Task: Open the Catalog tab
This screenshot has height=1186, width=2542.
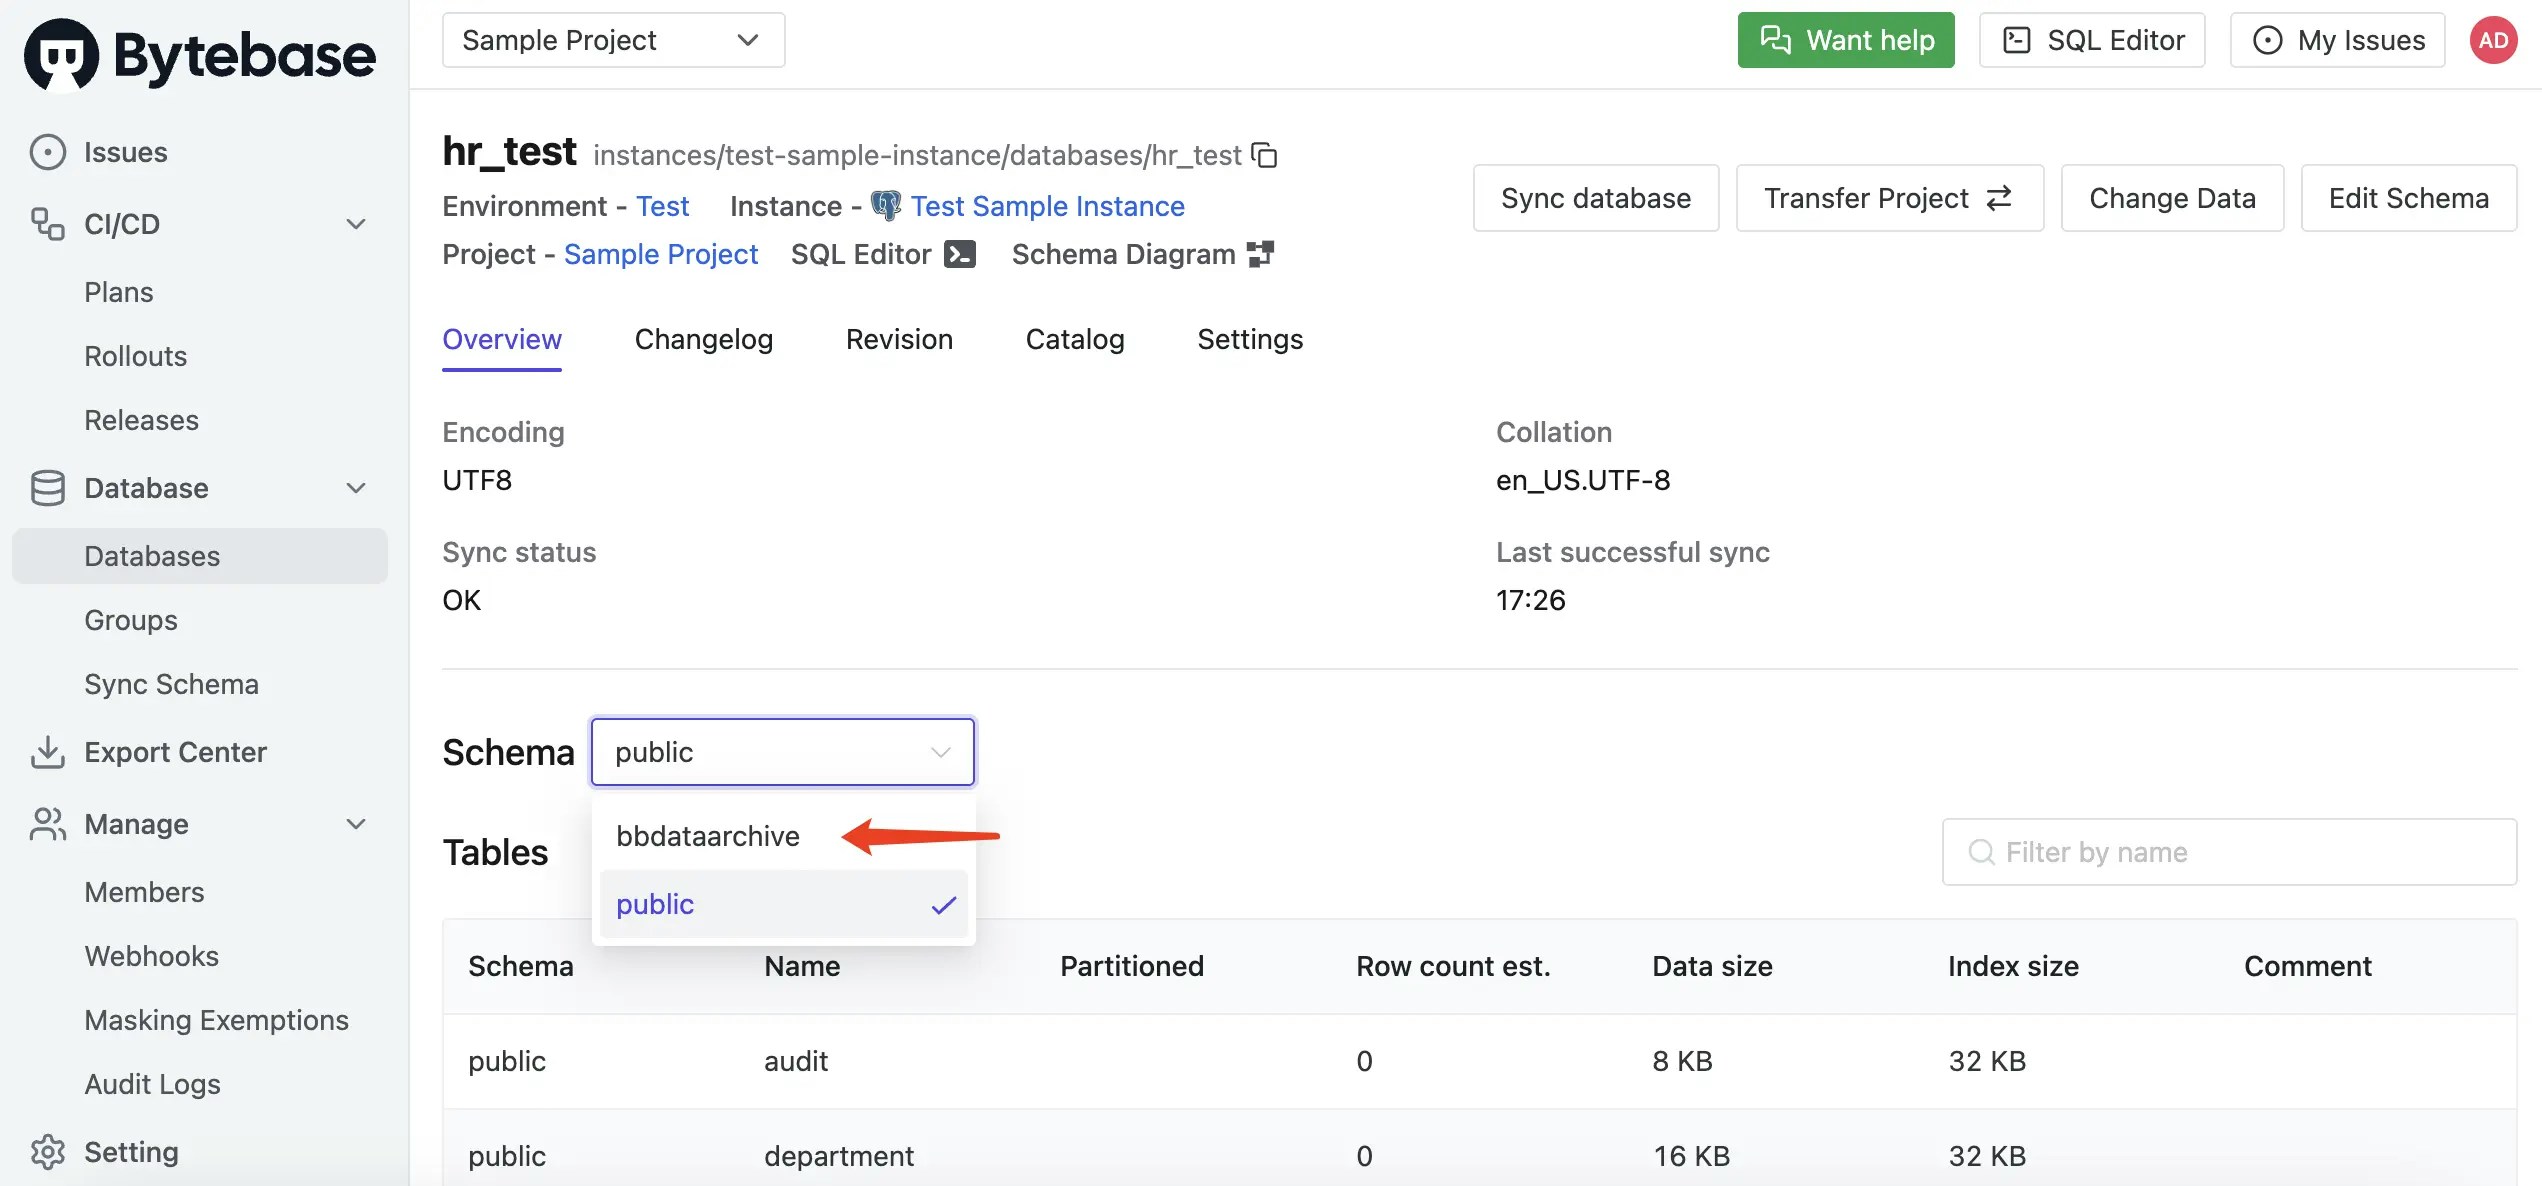Action: [1074, 339]
